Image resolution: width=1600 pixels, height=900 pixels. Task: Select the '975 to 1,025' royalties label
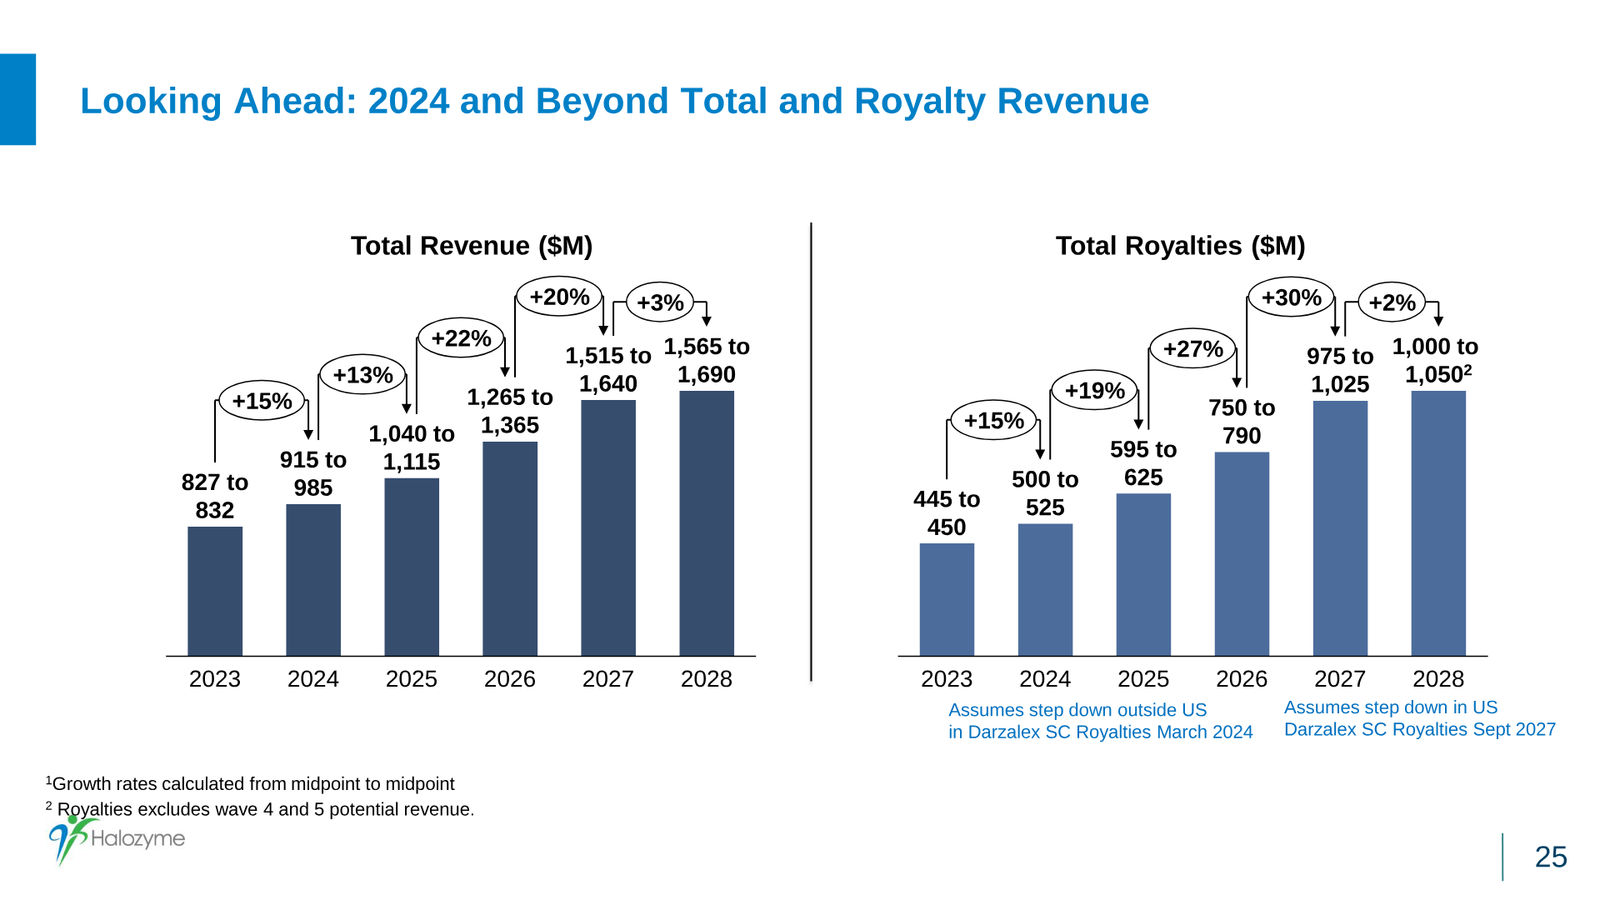1340,370
